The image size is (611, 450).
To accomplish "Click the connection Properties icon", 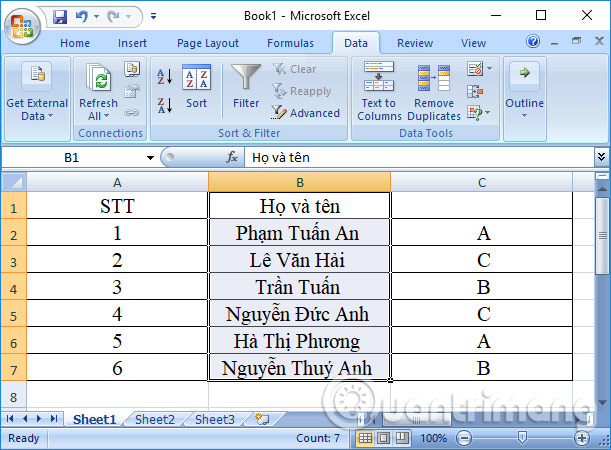I will point(132,92).
